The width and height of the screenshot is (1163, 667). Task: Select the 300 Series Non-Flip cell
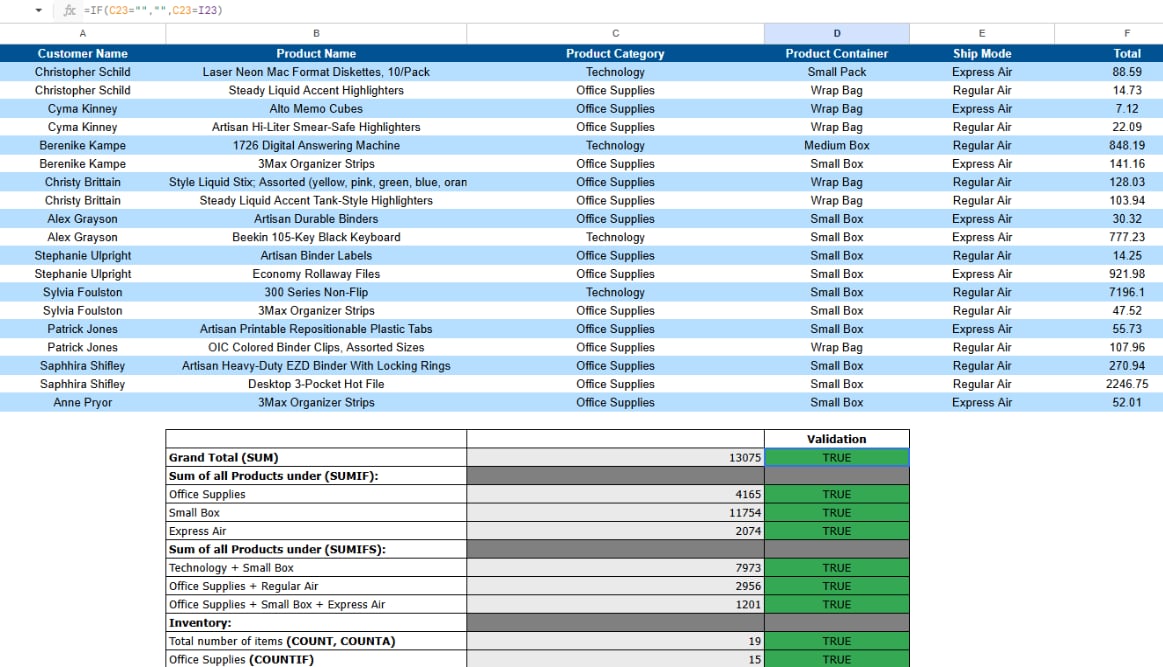(x=316, y=292)
